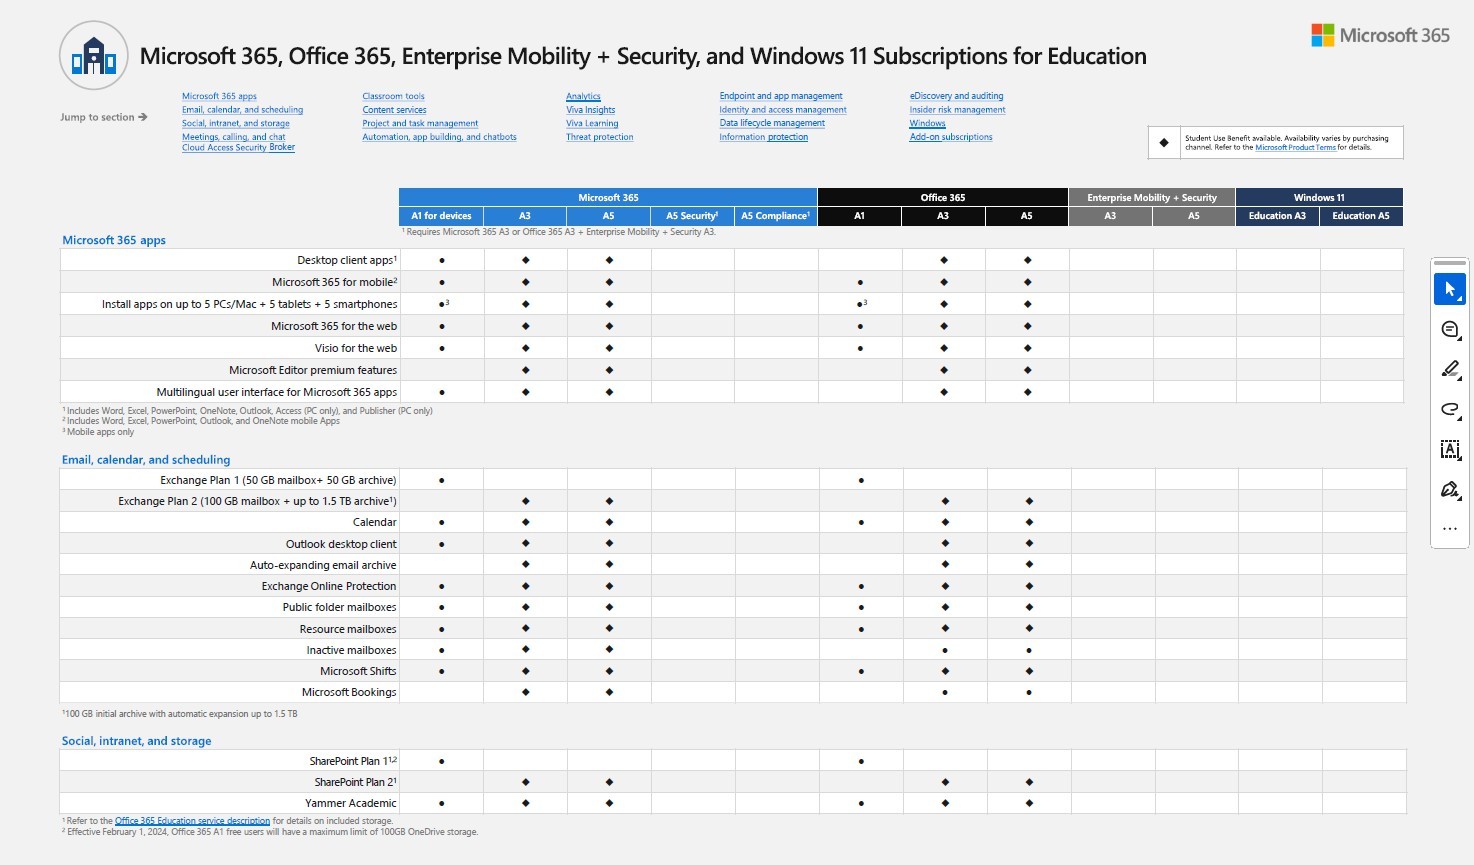Screen dimensions: 1474x865
Task: Click the education building icon beside the title
Action: [94, 56]
